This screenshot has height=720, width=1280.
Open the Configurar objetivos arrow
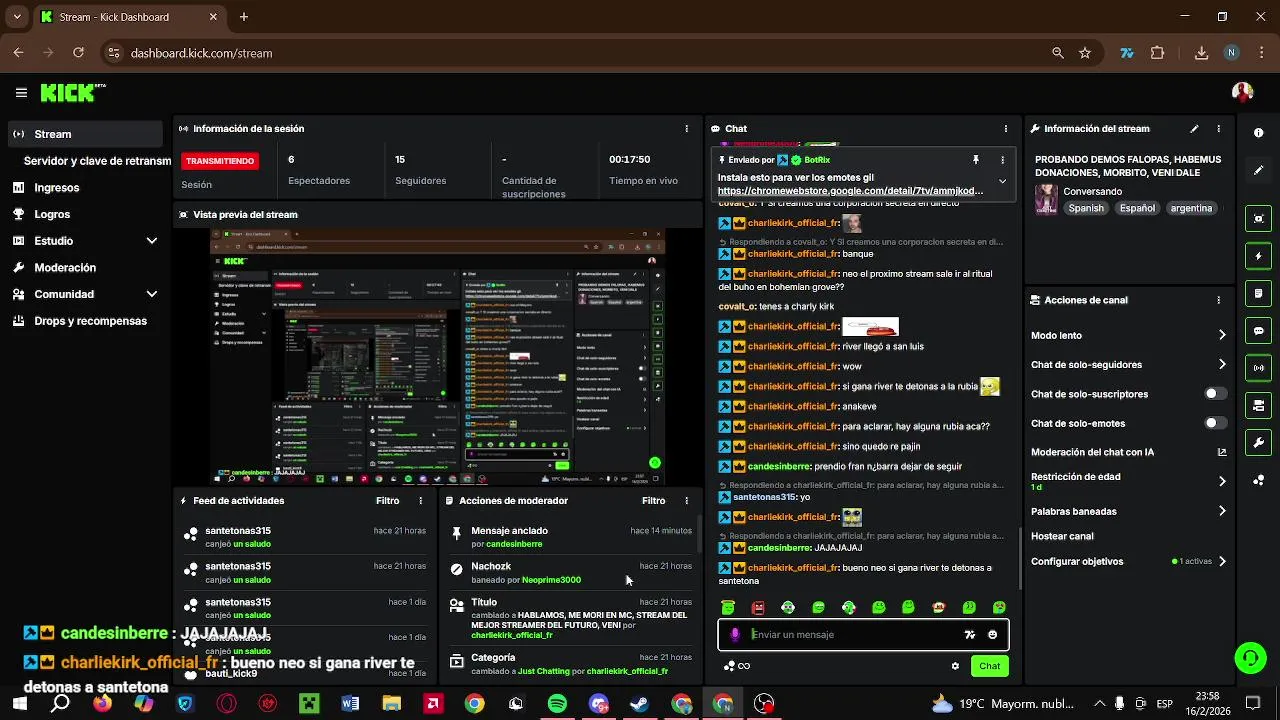[1221, 561]
